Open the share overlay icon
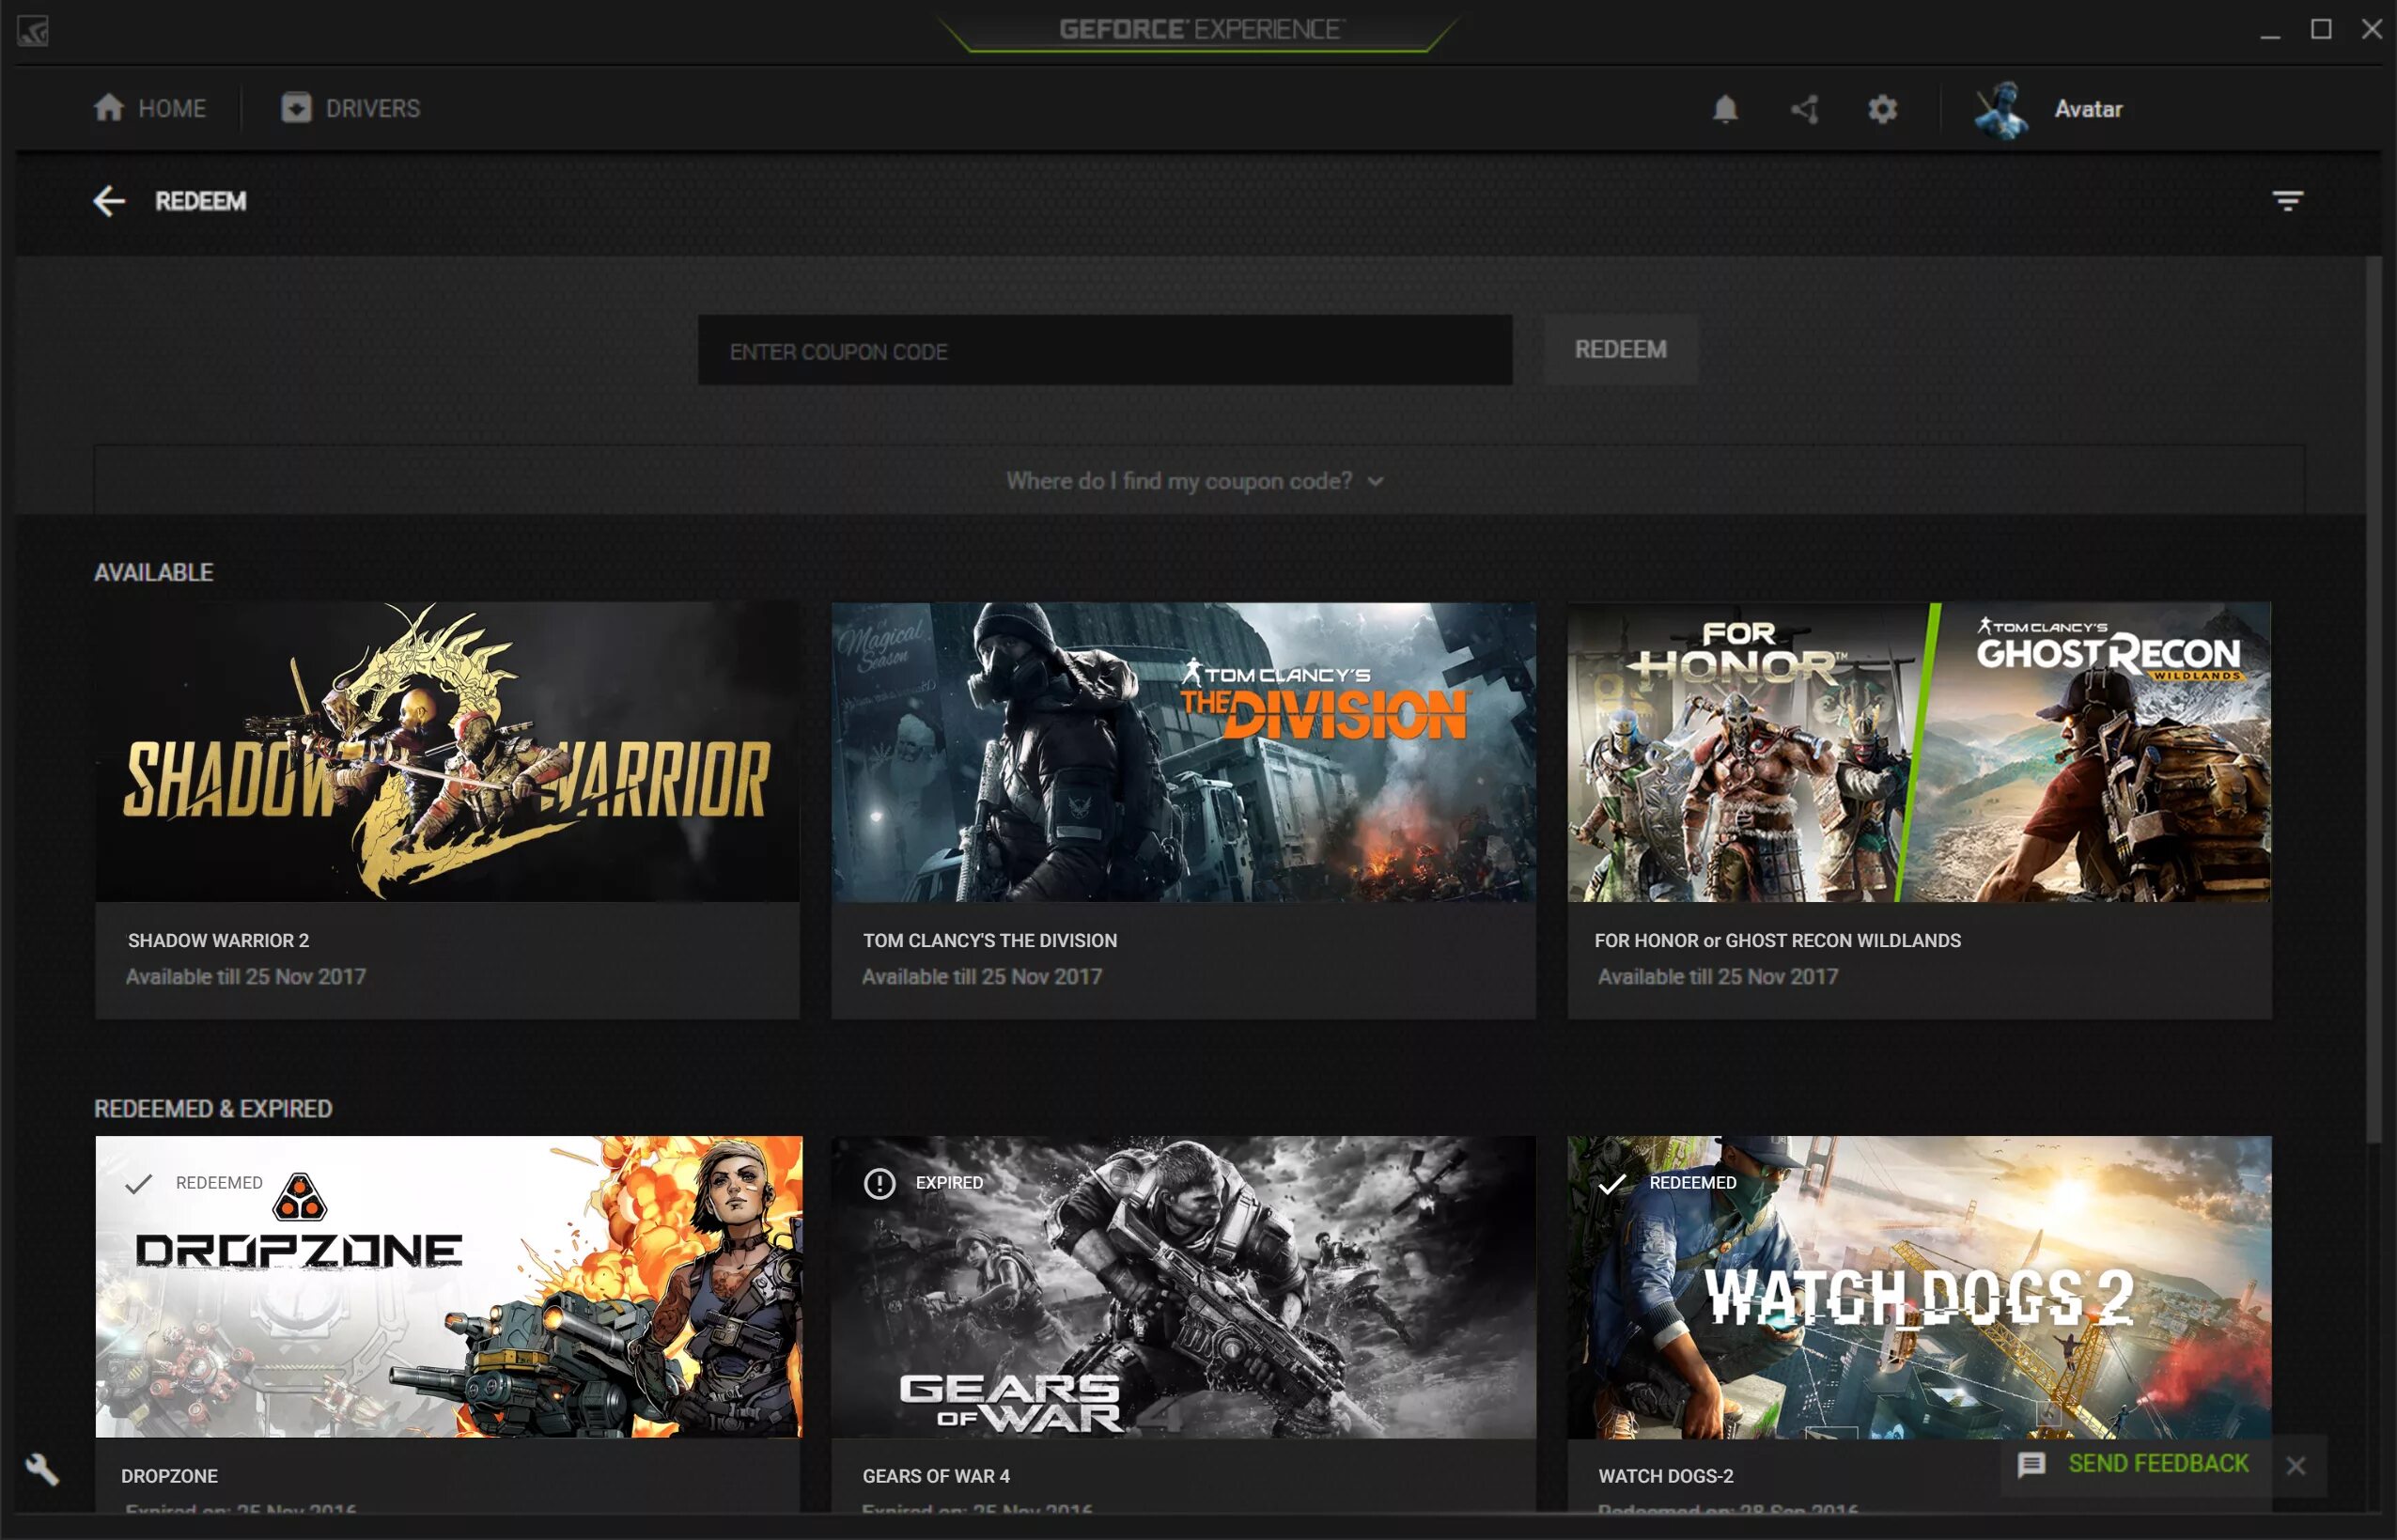This screenshot has width=2397, height=1540. click(x=1805, y=108)
